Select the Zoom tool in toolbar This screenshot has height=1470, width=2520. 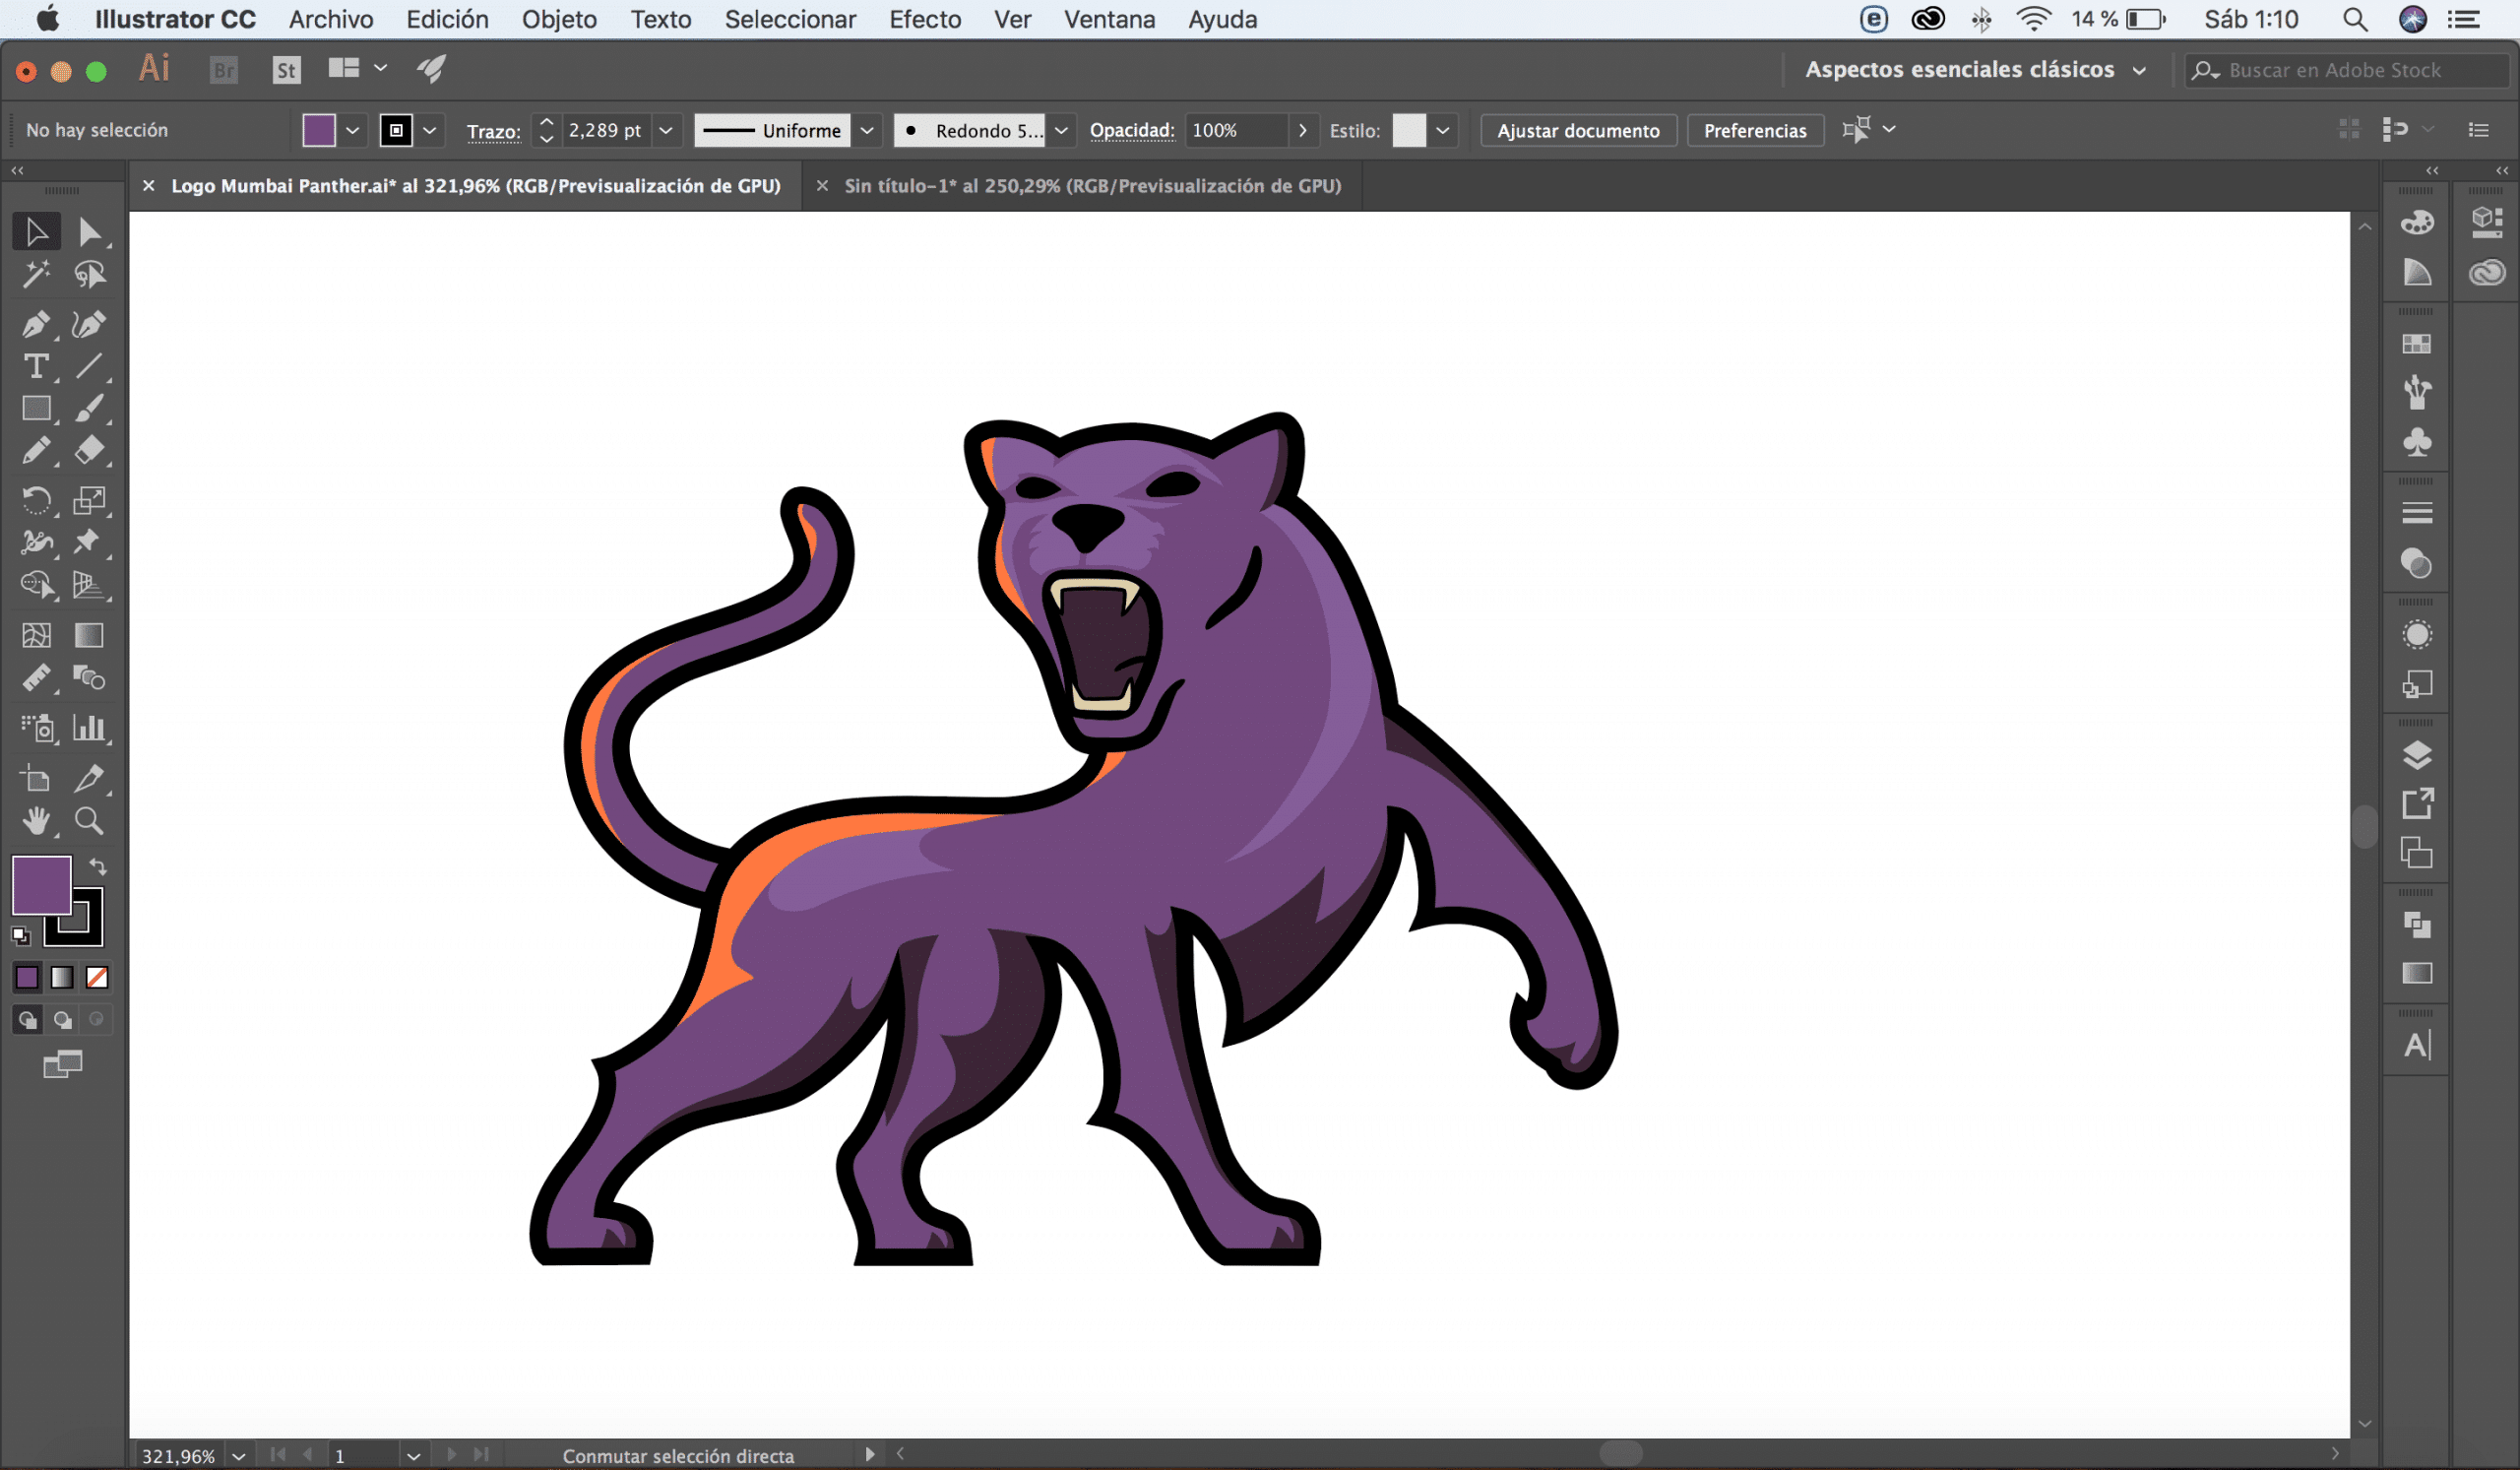[88, 821]
